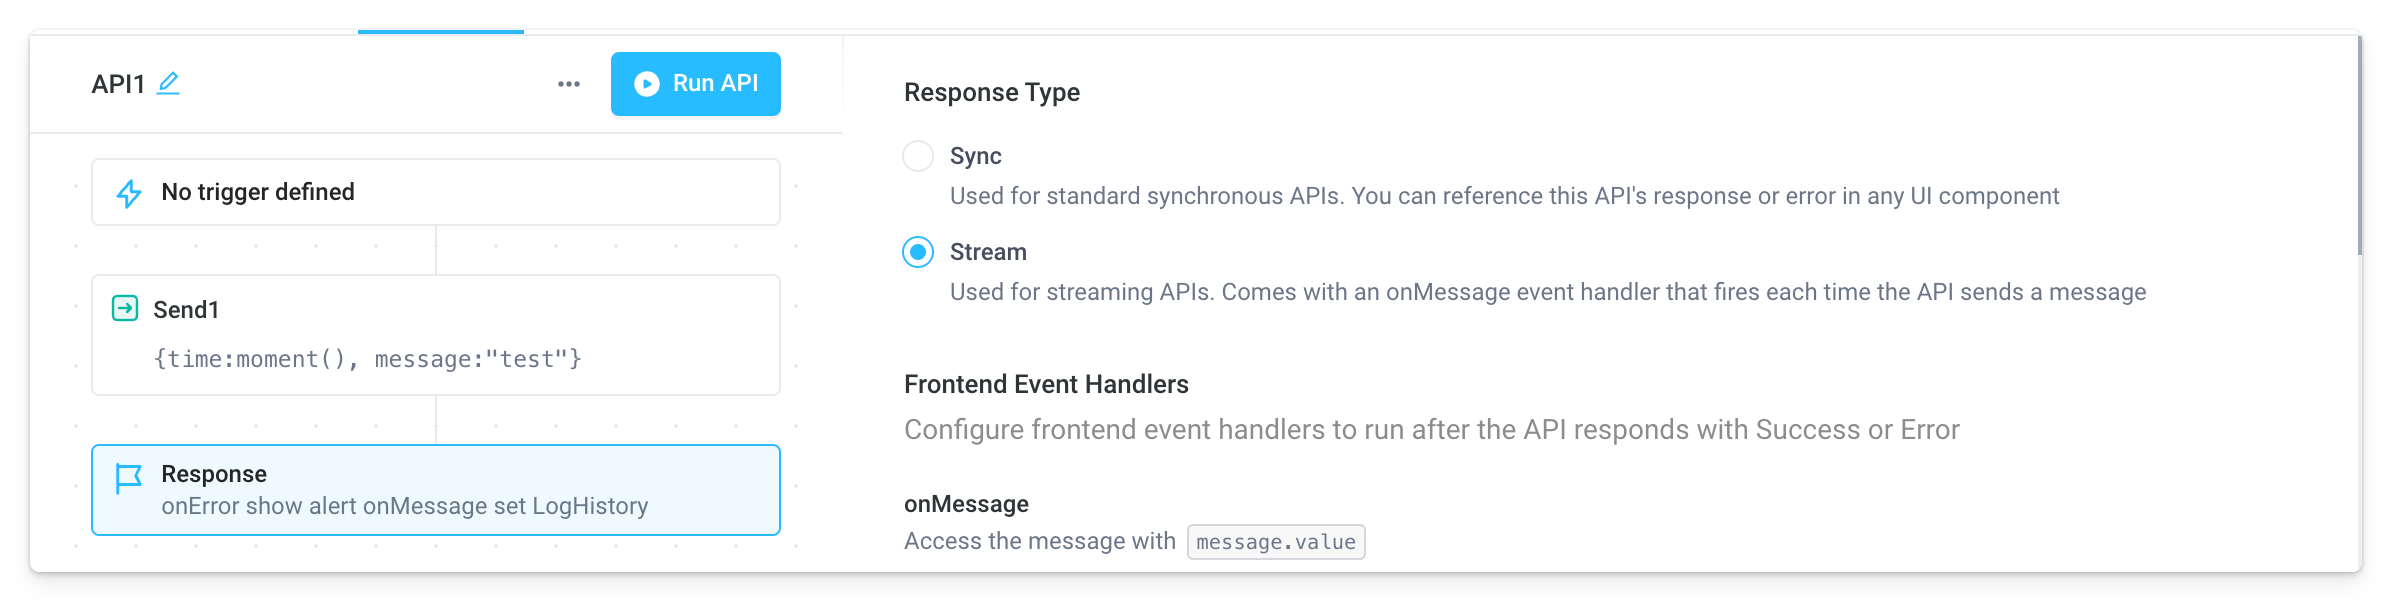Click the three-dot icon beside Run API
Screen dimensions: 2392x602
pyautogui.click(x=569, y=84)
